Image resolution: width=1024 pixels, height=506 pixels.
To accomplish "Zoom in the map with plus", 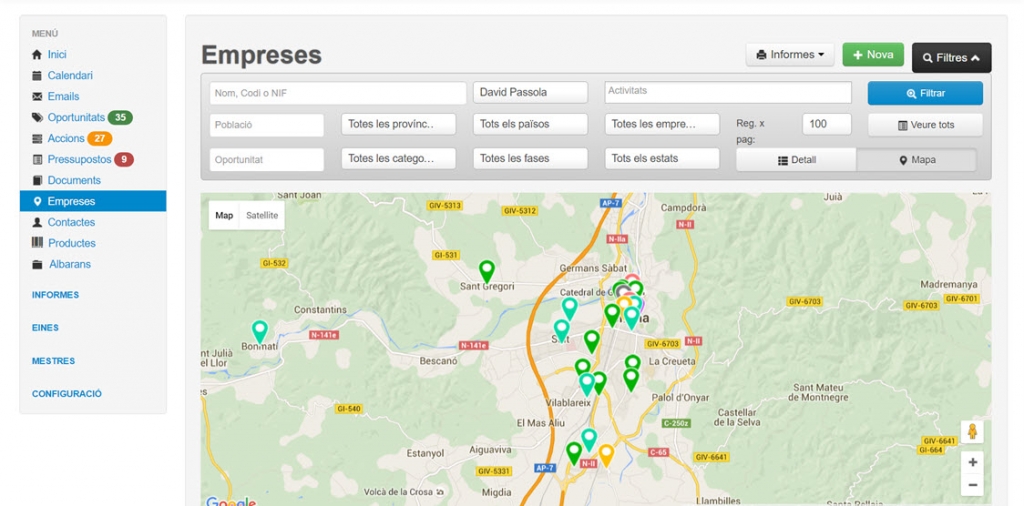I will point(972,463).
